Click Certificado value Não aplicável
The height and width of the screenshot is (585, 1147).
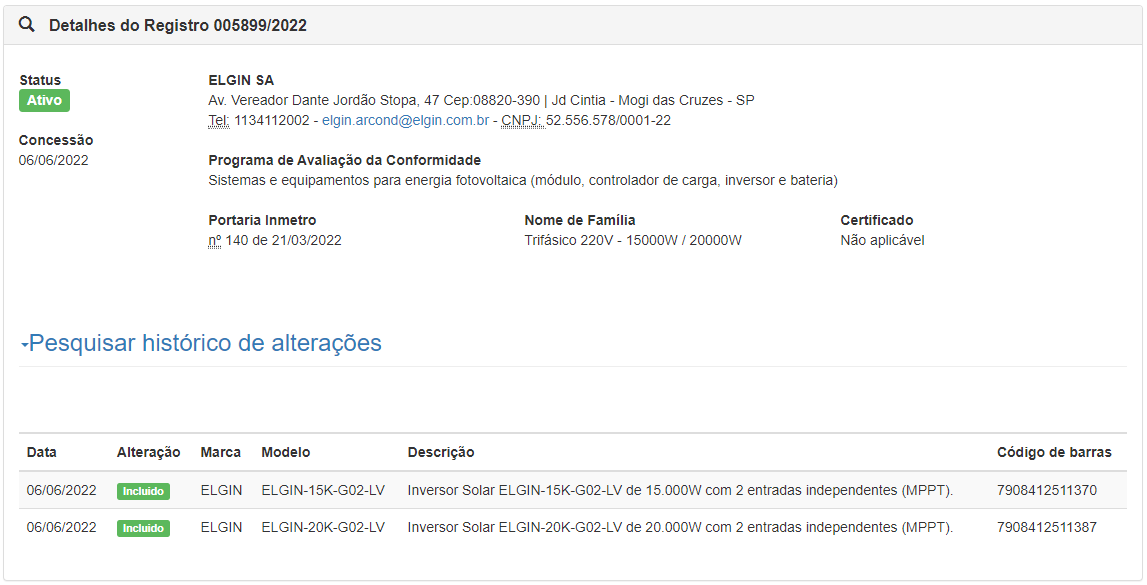pyautogui.click(x=882, y=241)
